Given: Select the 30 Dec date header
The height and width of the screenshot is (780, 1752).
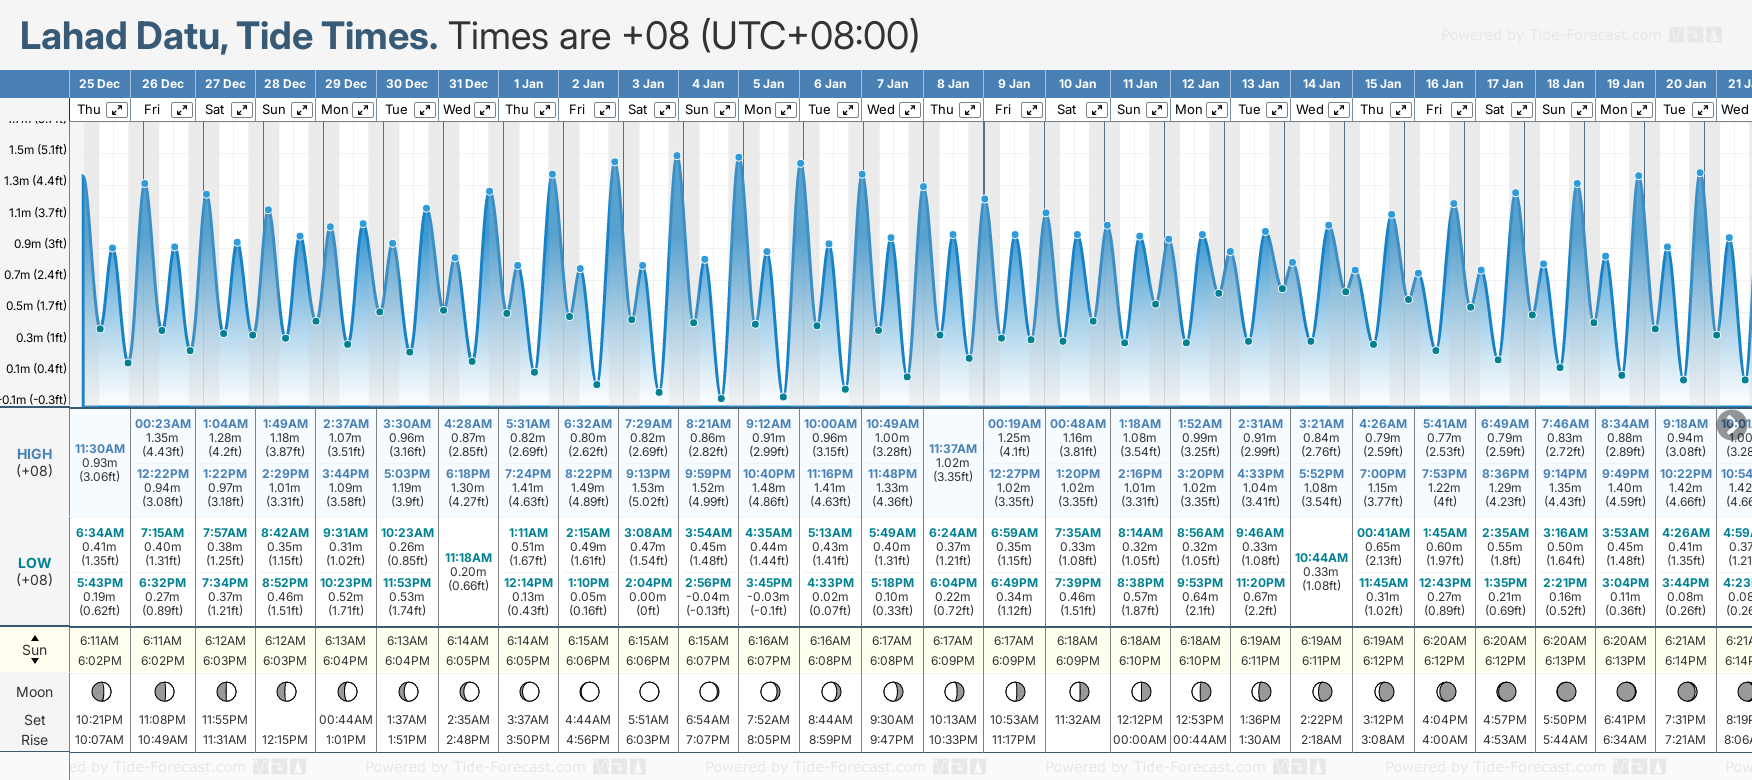Looking at the screenshot, I should pyautogui.click(x=407, y=84).
